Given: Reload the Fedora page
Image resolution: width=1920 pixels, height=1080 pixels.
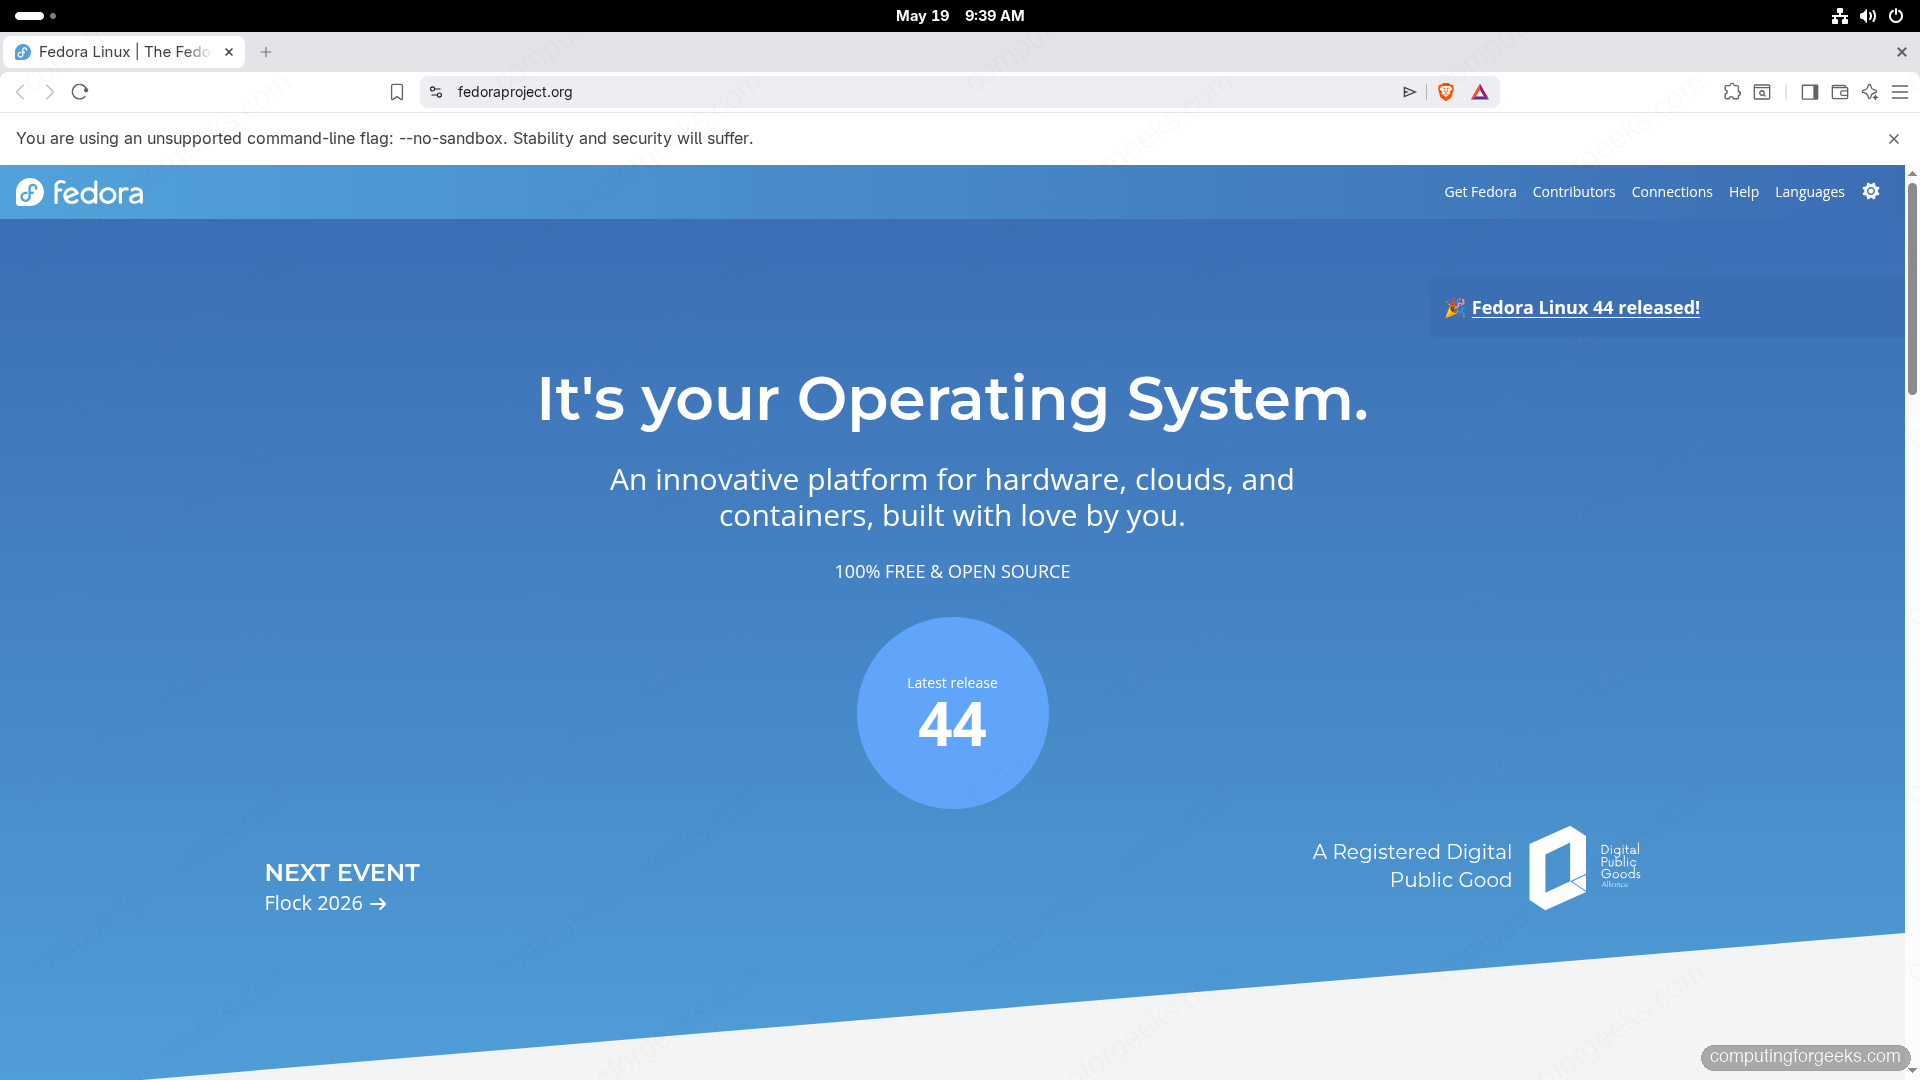Looking at the screenshot, I should [80, 92].
